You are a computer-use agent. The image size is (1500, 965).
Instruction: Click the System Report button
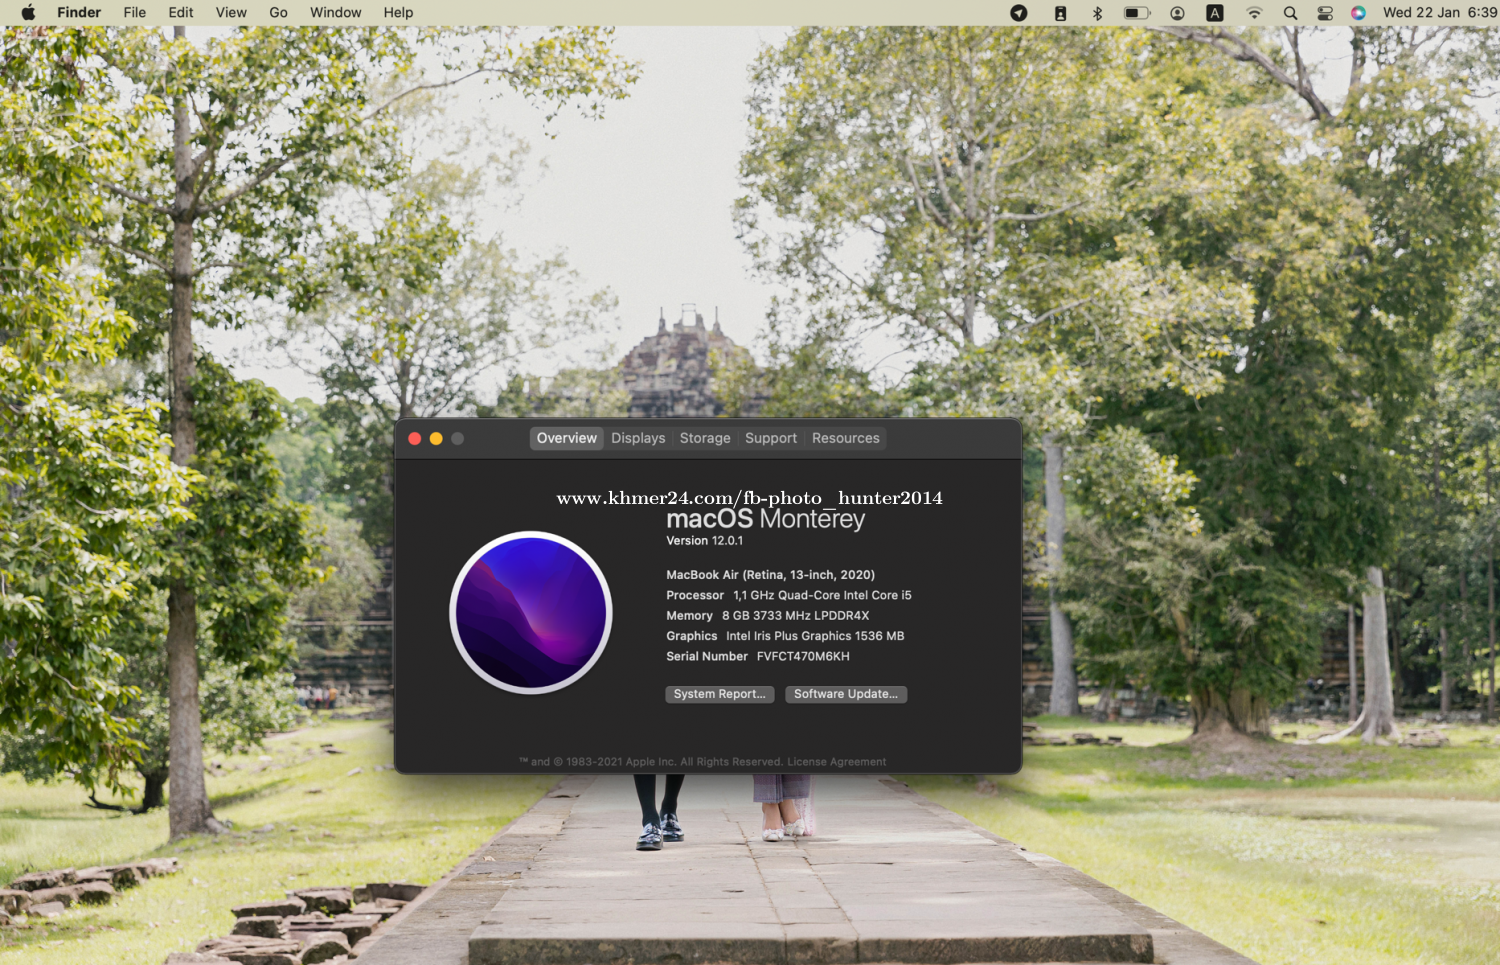pyautogui.click(x=720, y=694)
